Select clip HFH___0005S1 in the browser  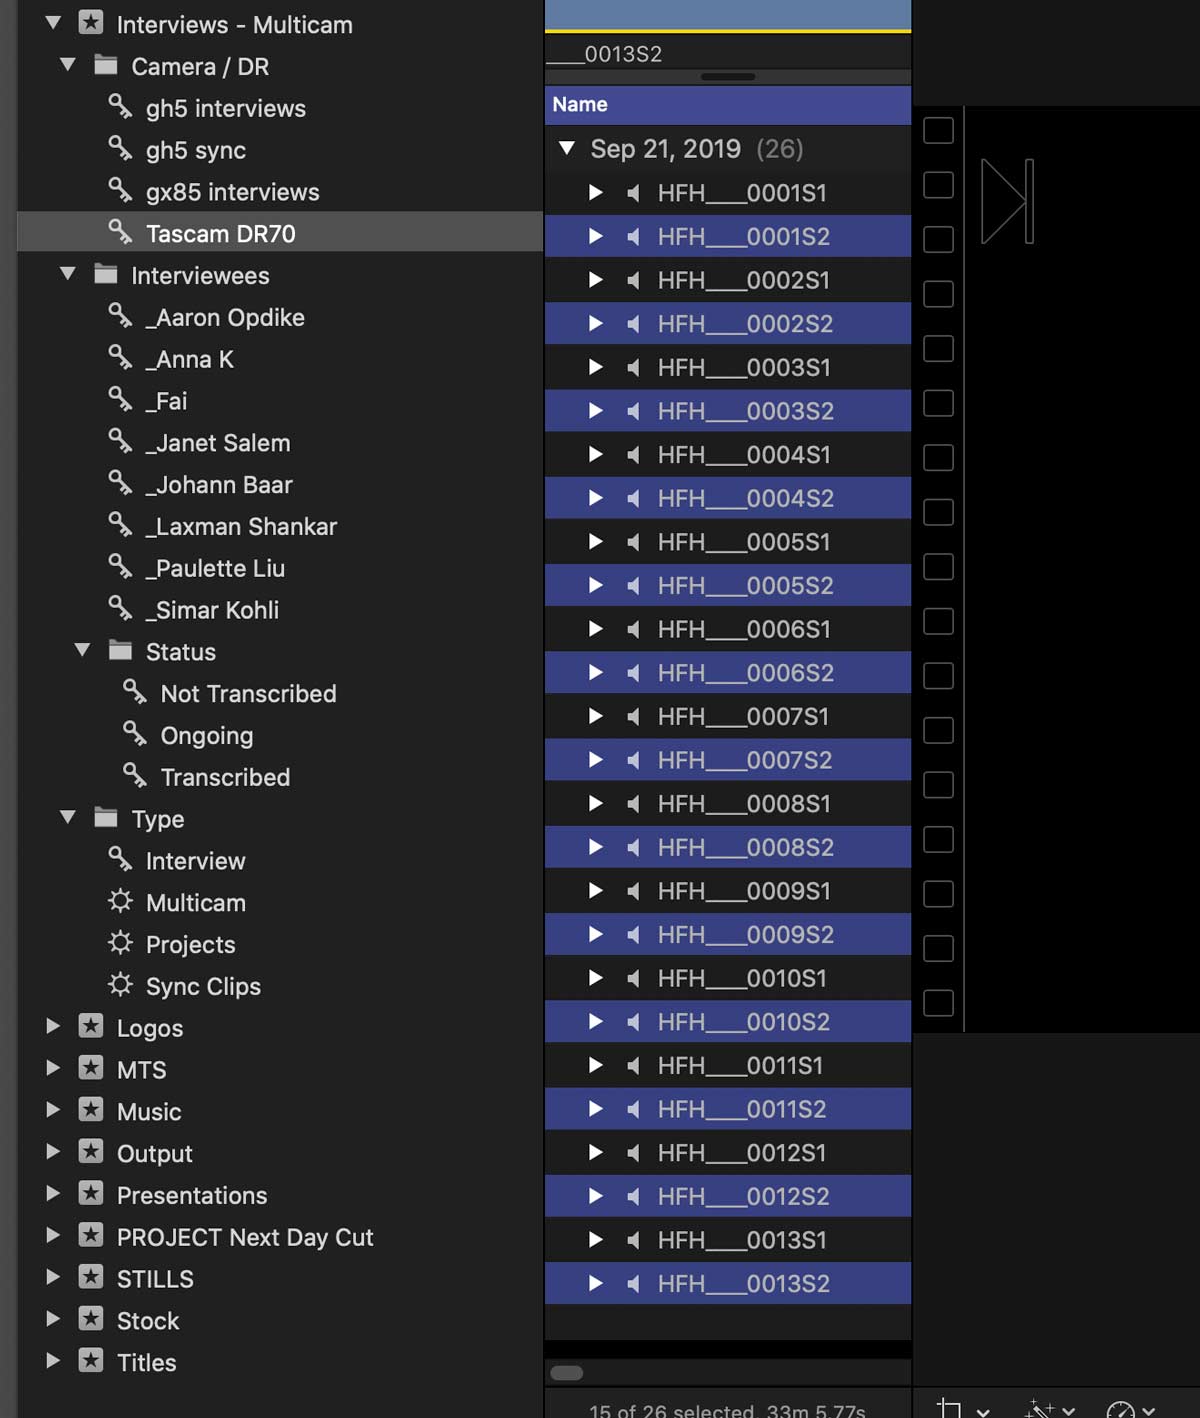point(728,542)
